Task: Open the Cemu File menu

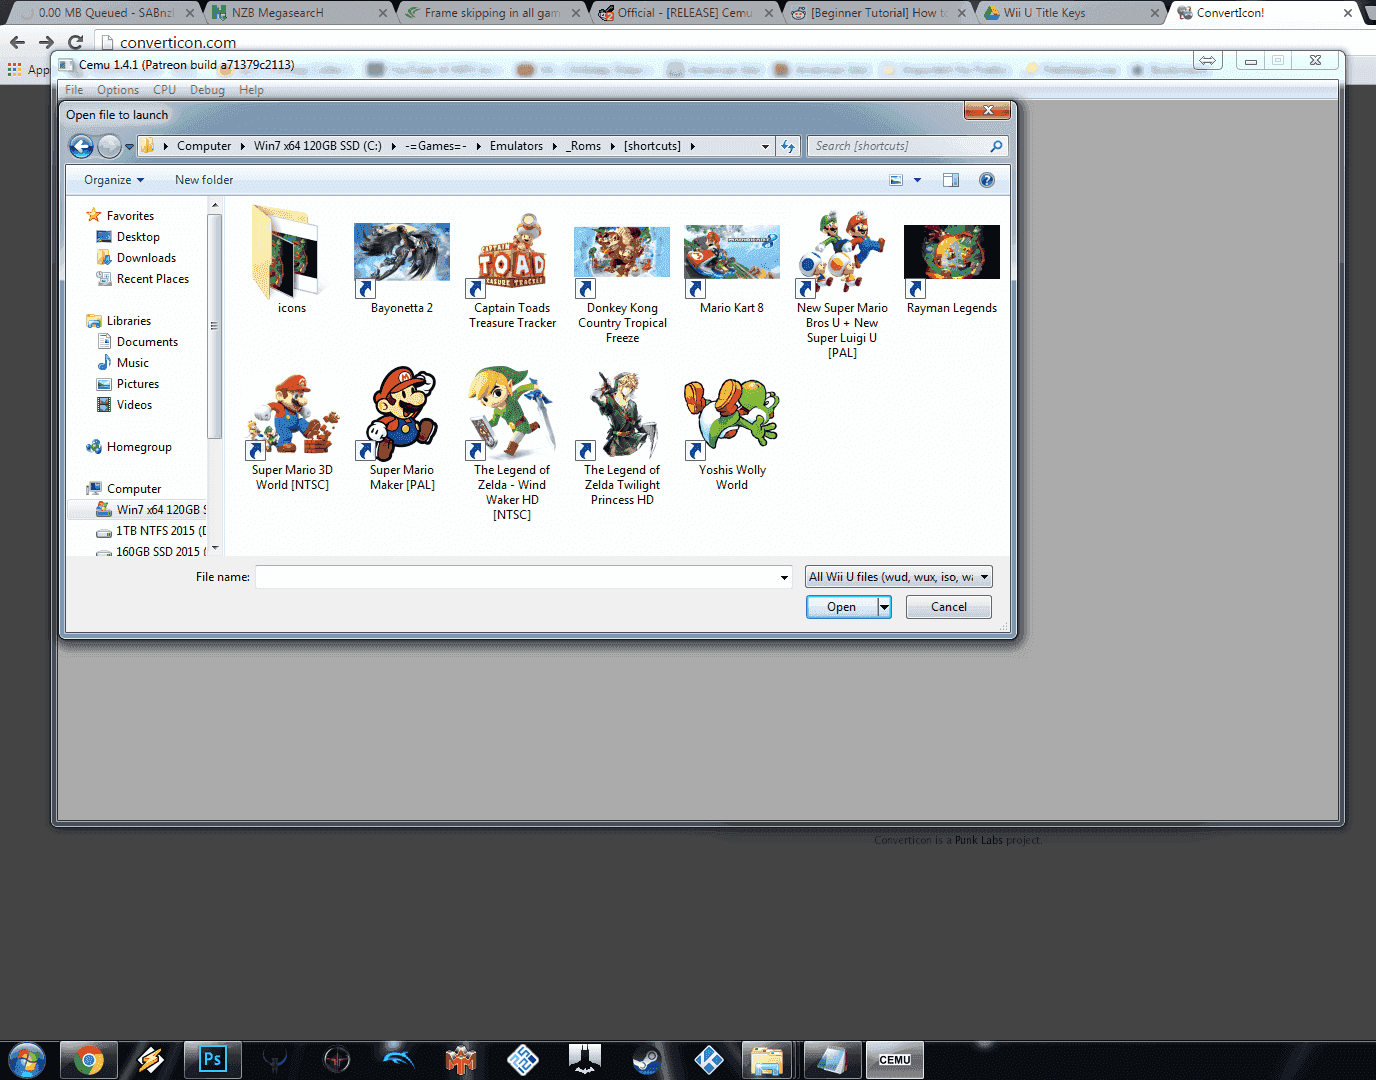Action: pyautogui.click(x=74, y=90)
